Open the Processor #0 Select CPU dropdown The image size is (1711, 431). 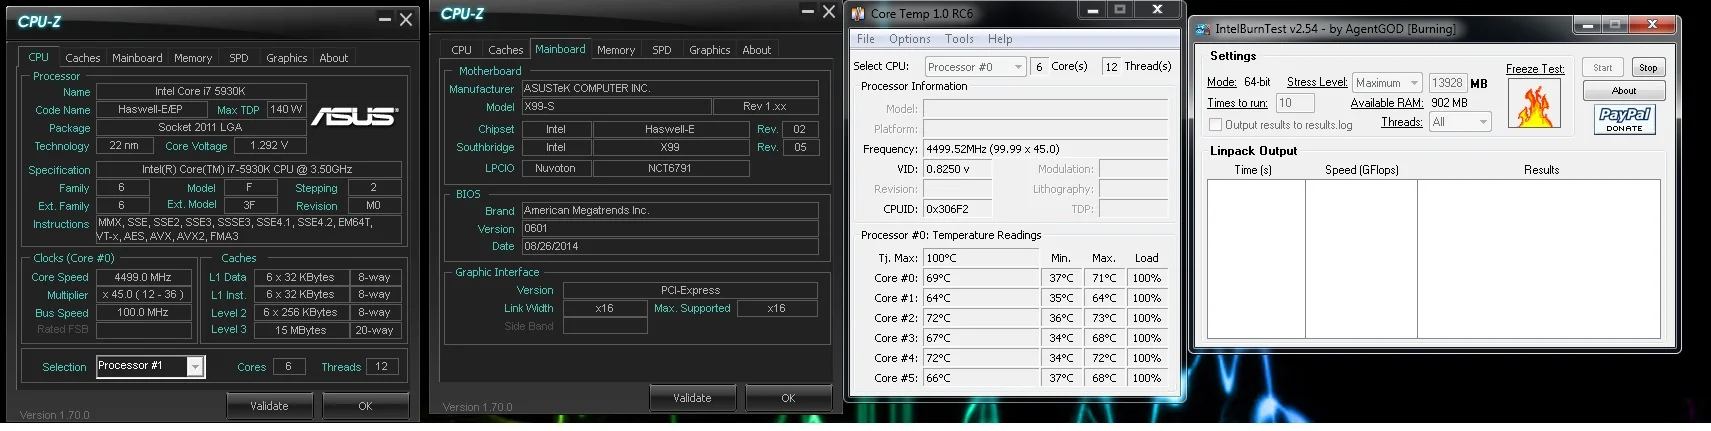pos(975,67)
